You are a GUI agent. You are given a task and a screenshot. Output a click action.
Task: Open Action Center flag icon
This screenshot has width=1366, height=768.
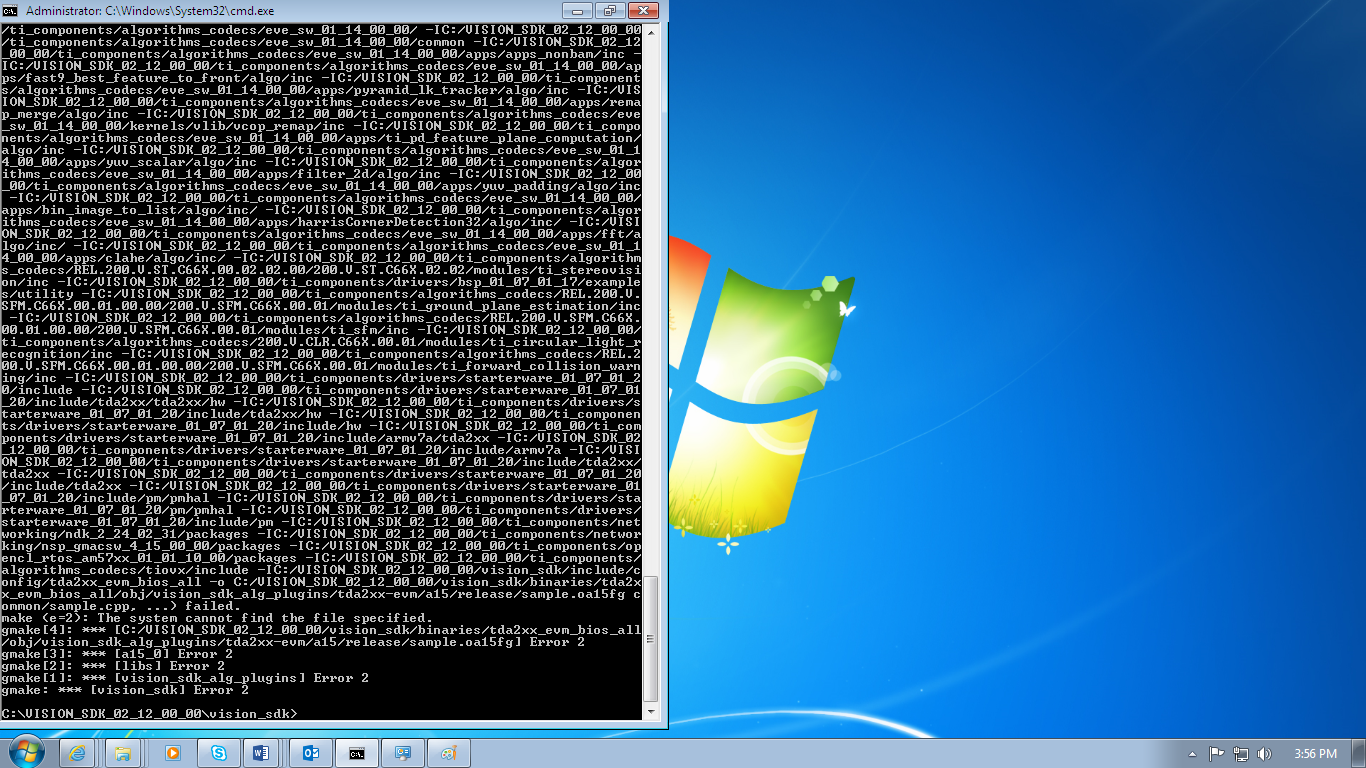(x=1217, y=754)
